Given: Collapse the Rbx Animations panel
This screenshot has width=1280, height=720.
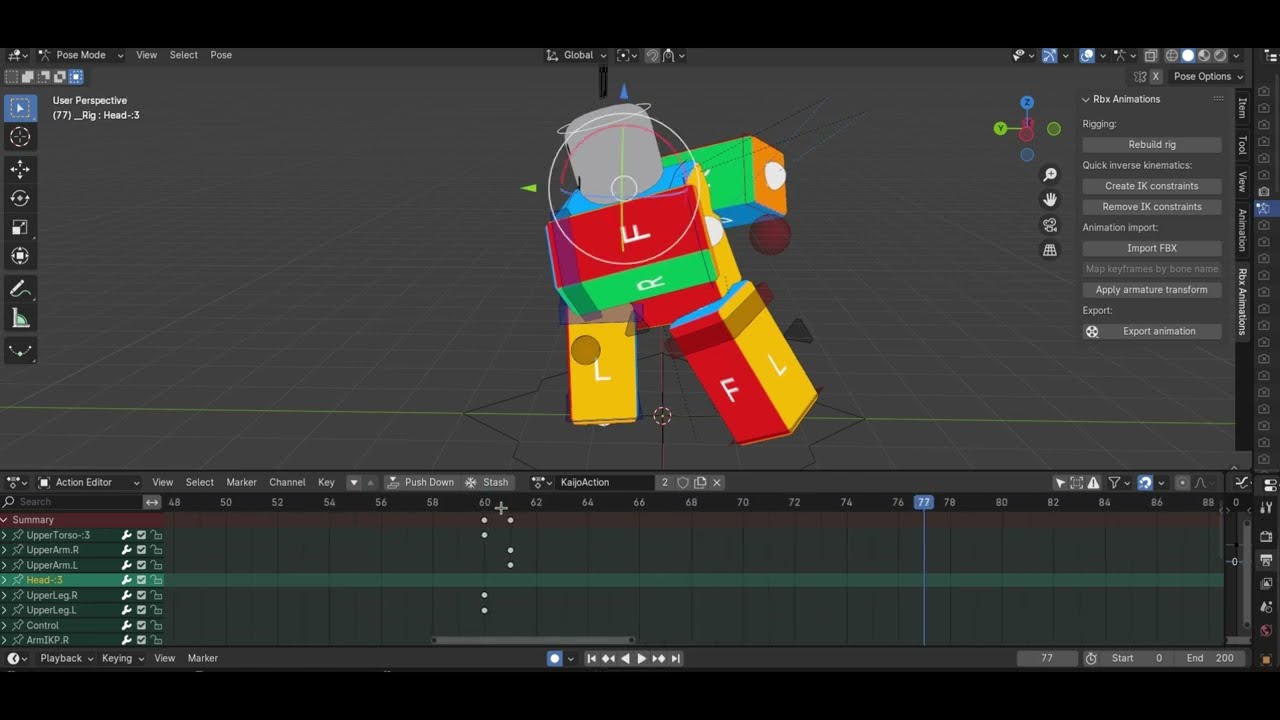Looking at the screenshot, I should 1086,99.
